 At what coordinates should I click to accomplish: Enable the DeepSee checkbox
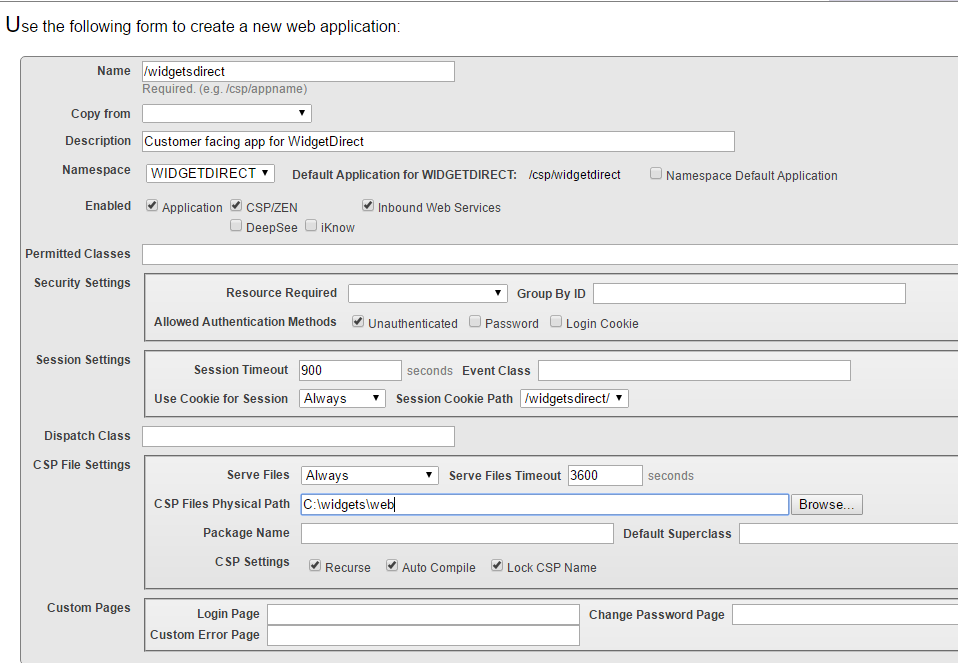[x=236, y=226]
